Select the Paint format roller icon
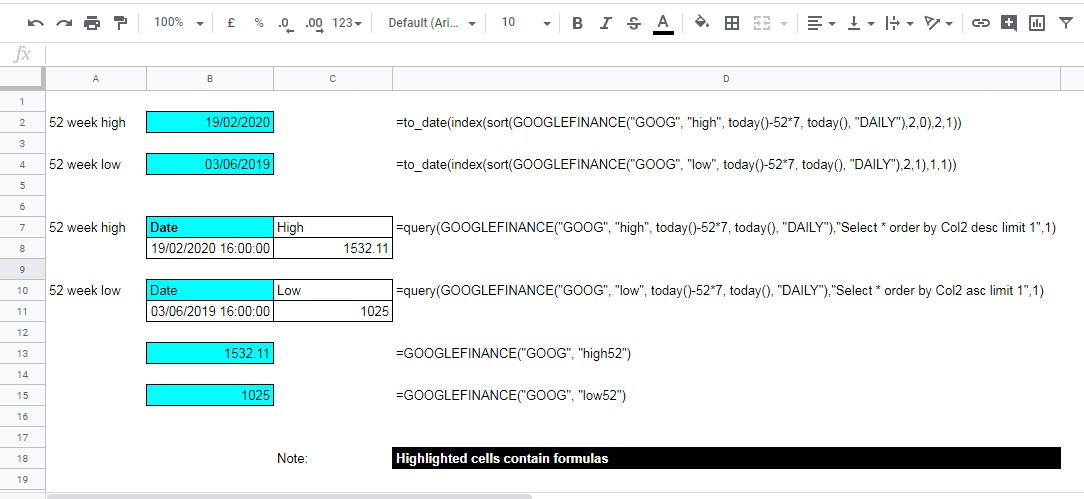This screenshot has width=1084, height=499. coord(121,23)
